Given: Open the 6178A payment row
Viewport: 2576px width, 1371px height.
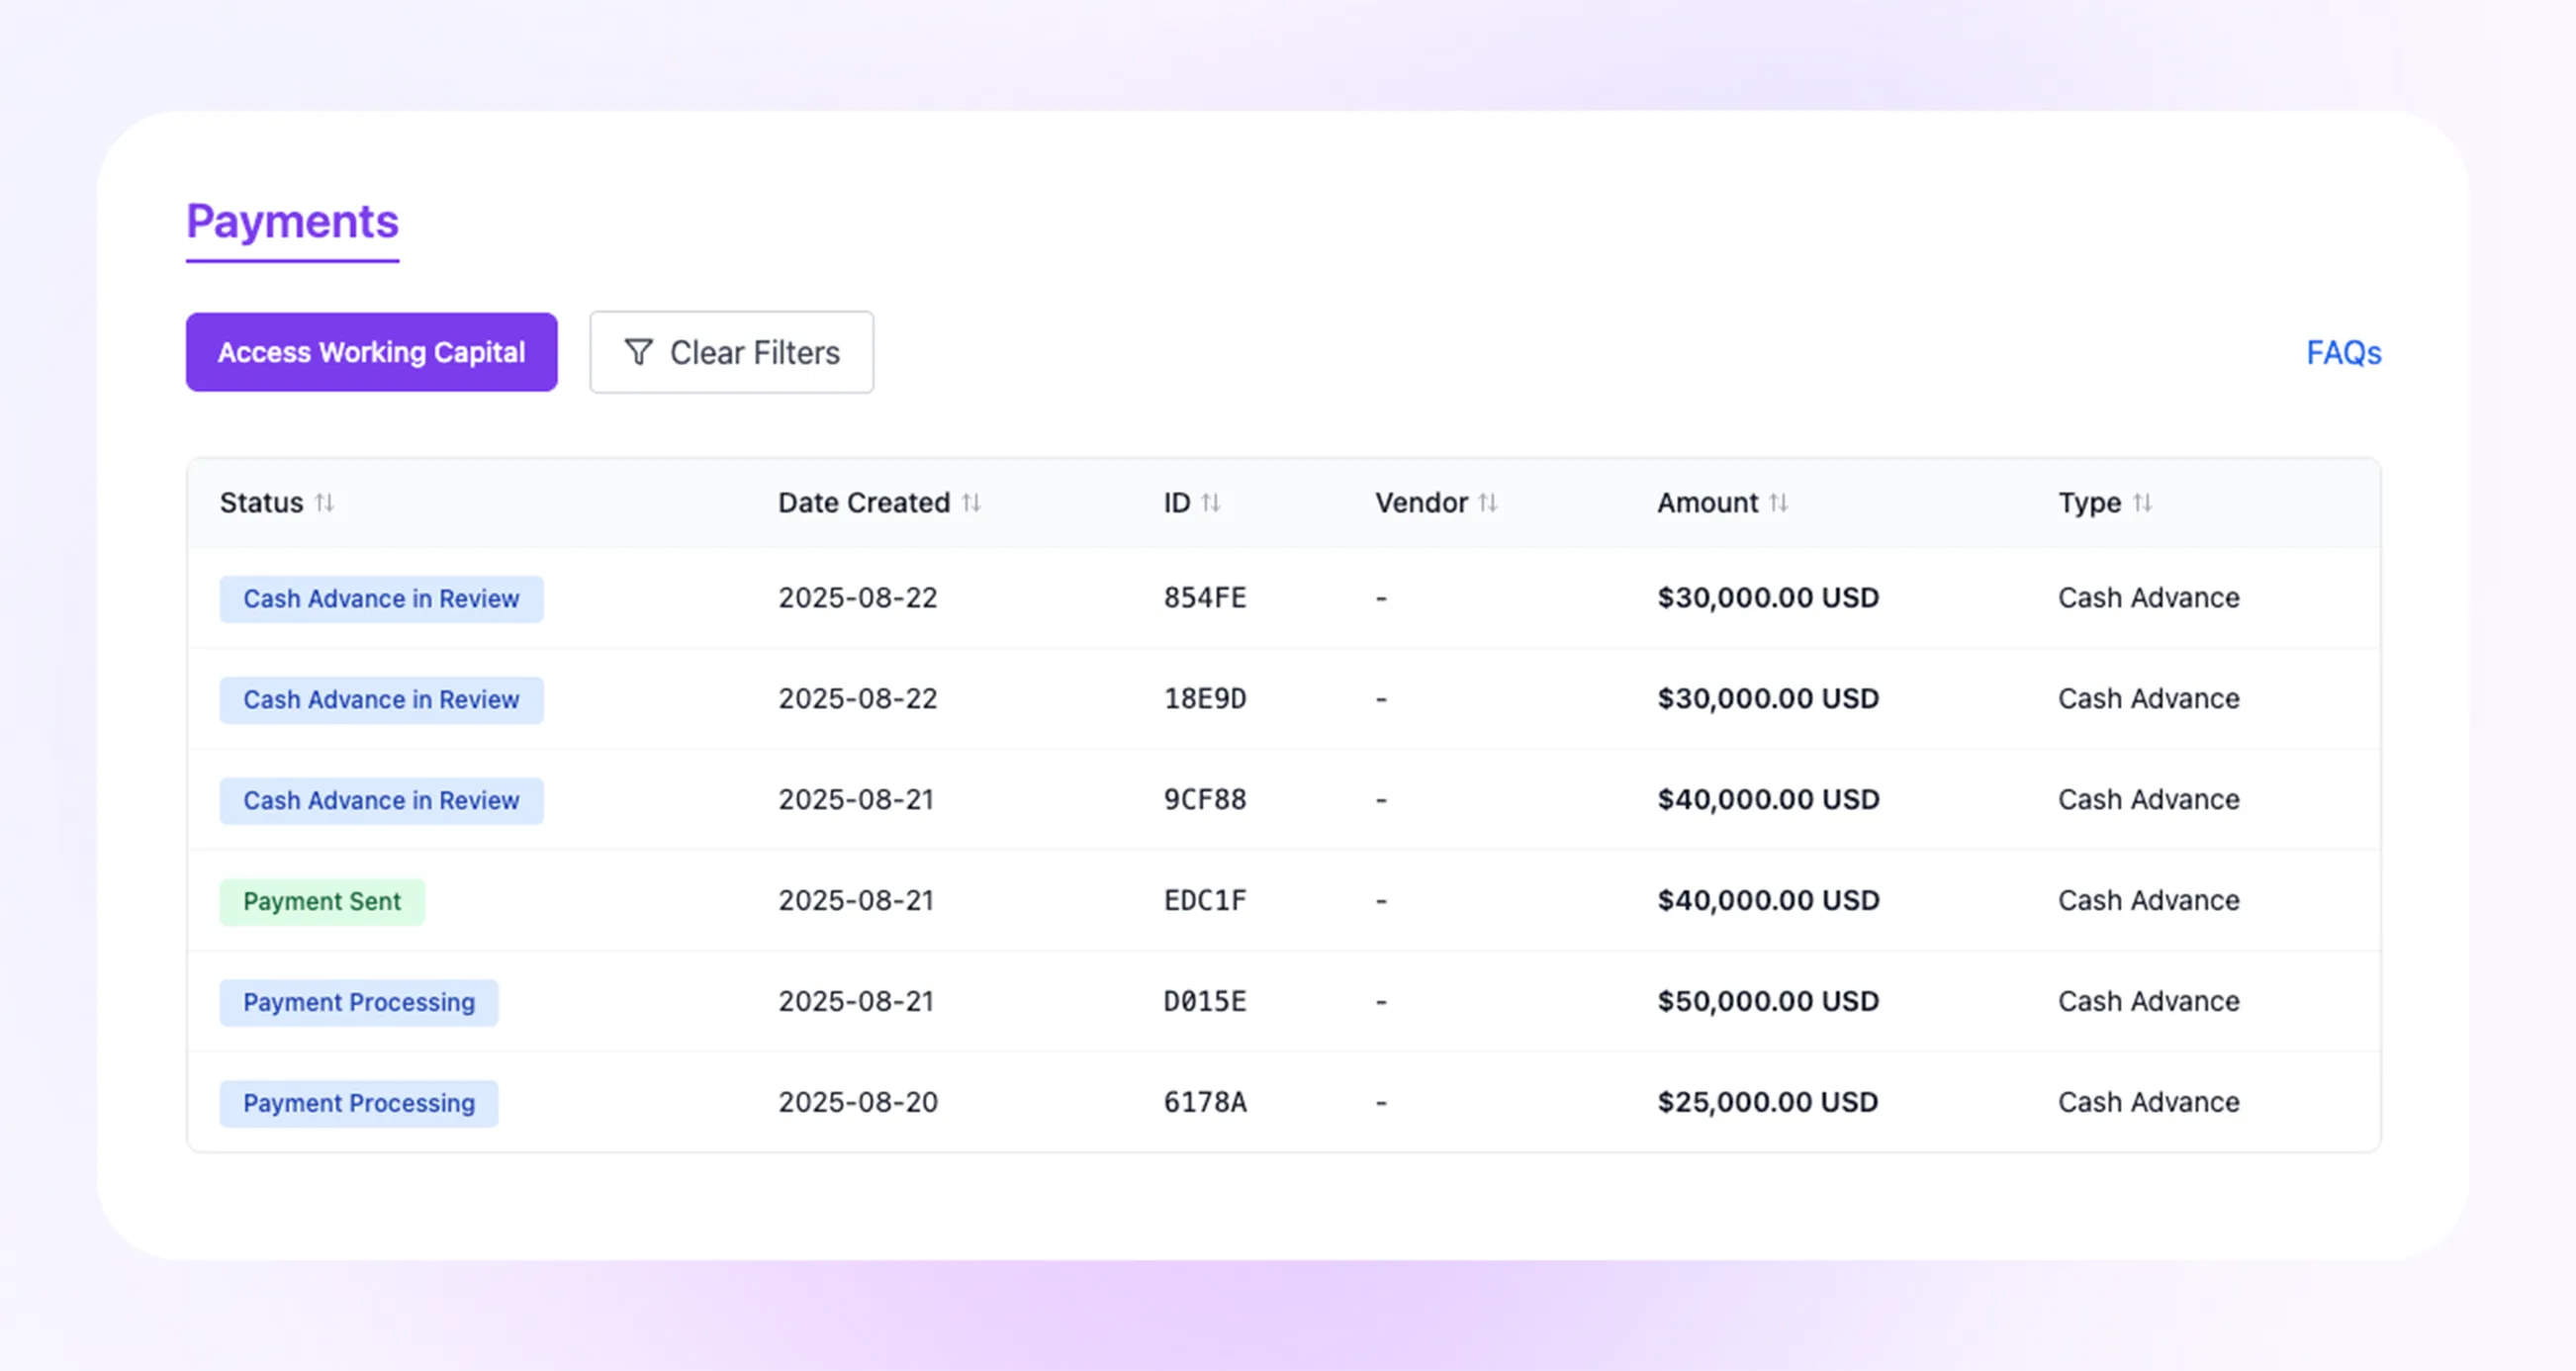Looking at the screenshot, I should point(1204,1102).
